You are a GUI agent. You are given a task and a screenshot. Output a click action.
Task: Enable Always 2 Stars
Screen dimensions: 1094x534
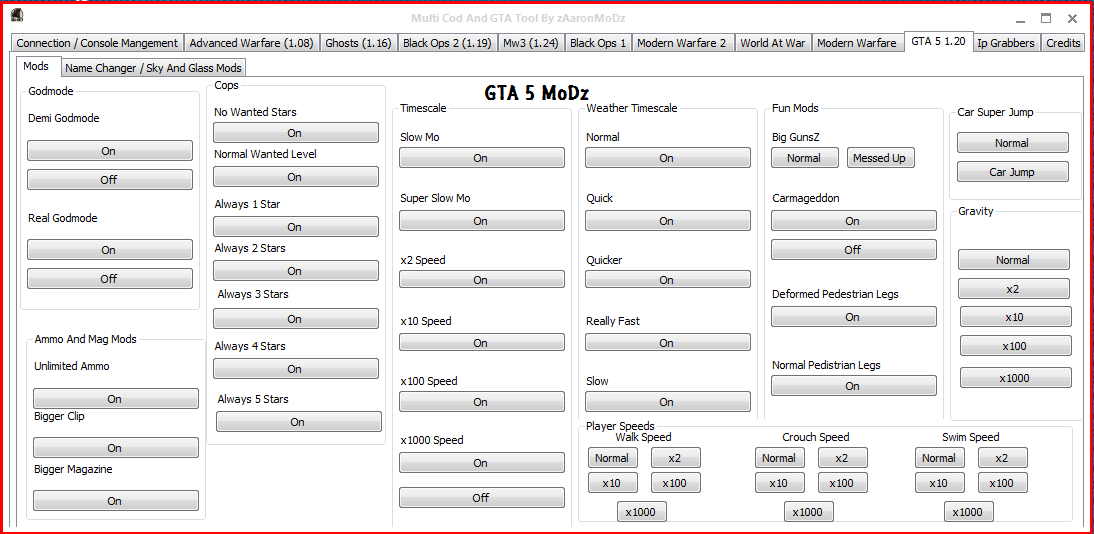tap(296, 271)
